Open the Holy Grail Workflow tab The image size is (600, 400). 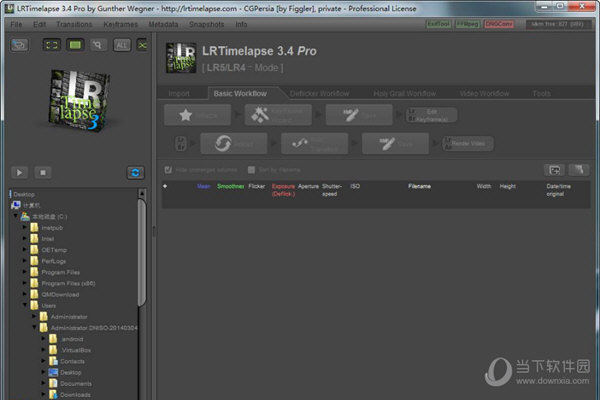point(404,93)
